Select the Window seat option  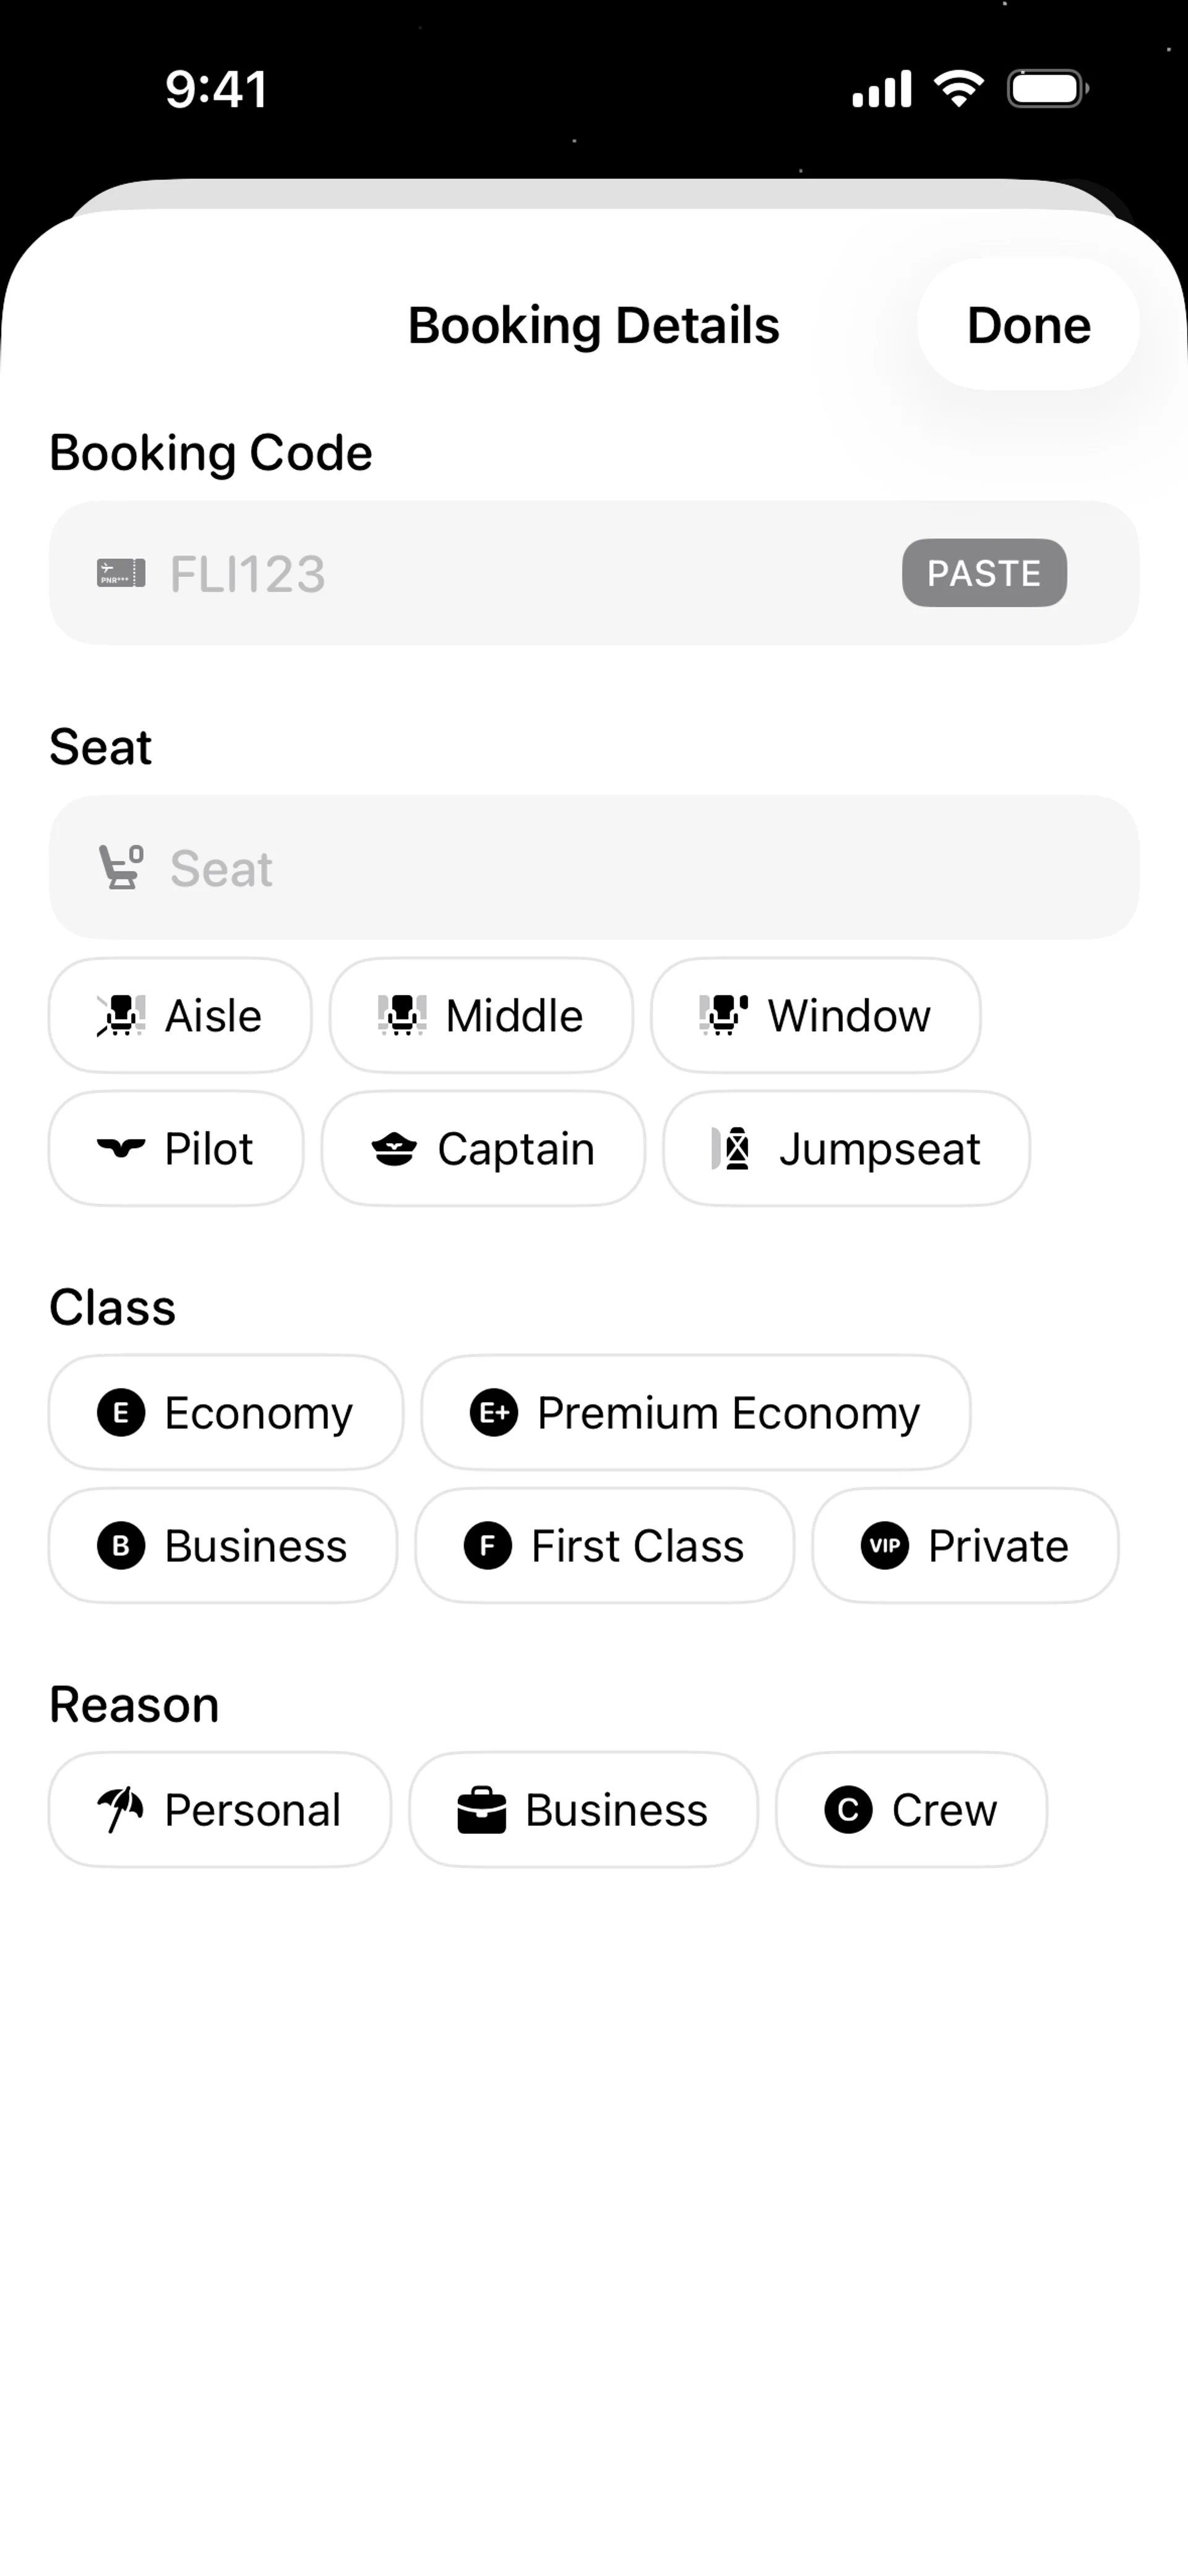[x=815, y=1015]
